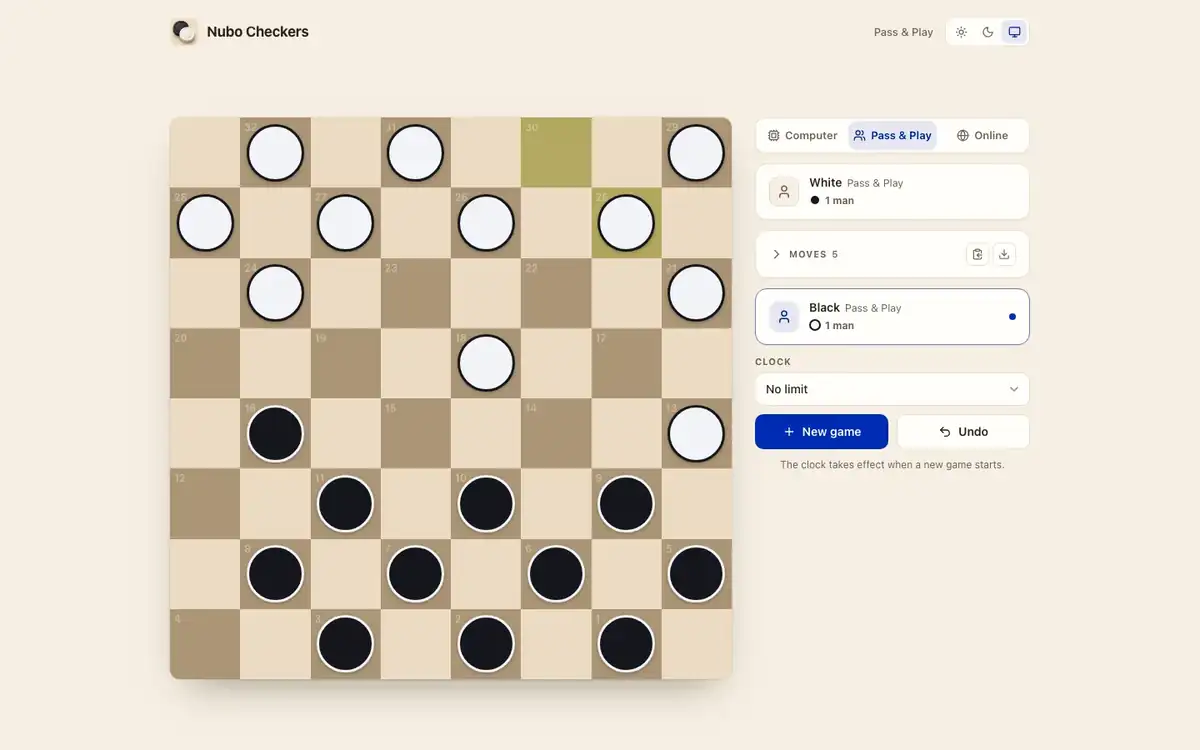1200x750 pixels.
Task: Switch to light theme sun icon
Action: coord(961,32)
